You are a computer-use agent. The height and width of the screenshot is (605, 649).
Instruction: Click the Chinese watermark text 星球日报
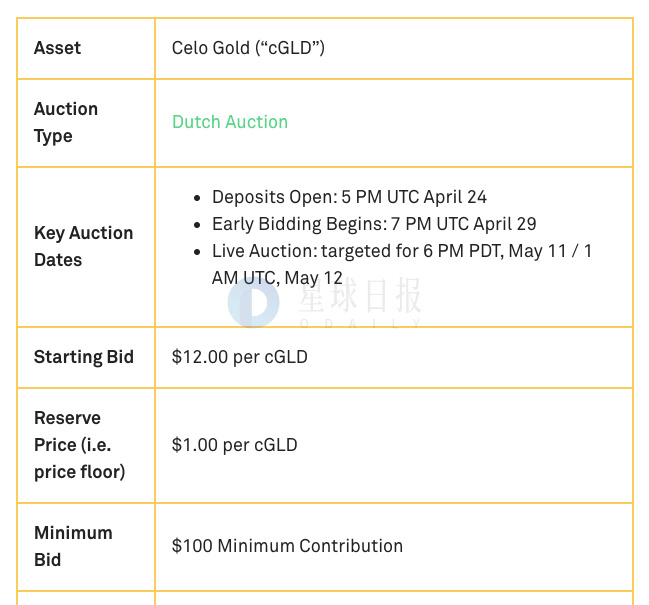(360, 295)
